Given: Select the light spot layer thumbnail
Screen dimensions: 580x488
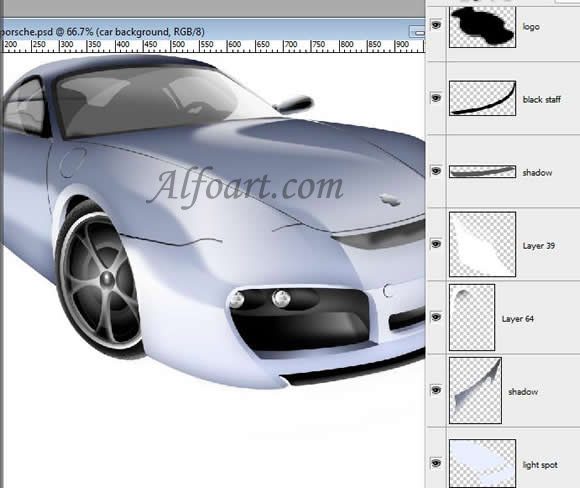Looking at the screenshot, I should (x=482, y=463).
